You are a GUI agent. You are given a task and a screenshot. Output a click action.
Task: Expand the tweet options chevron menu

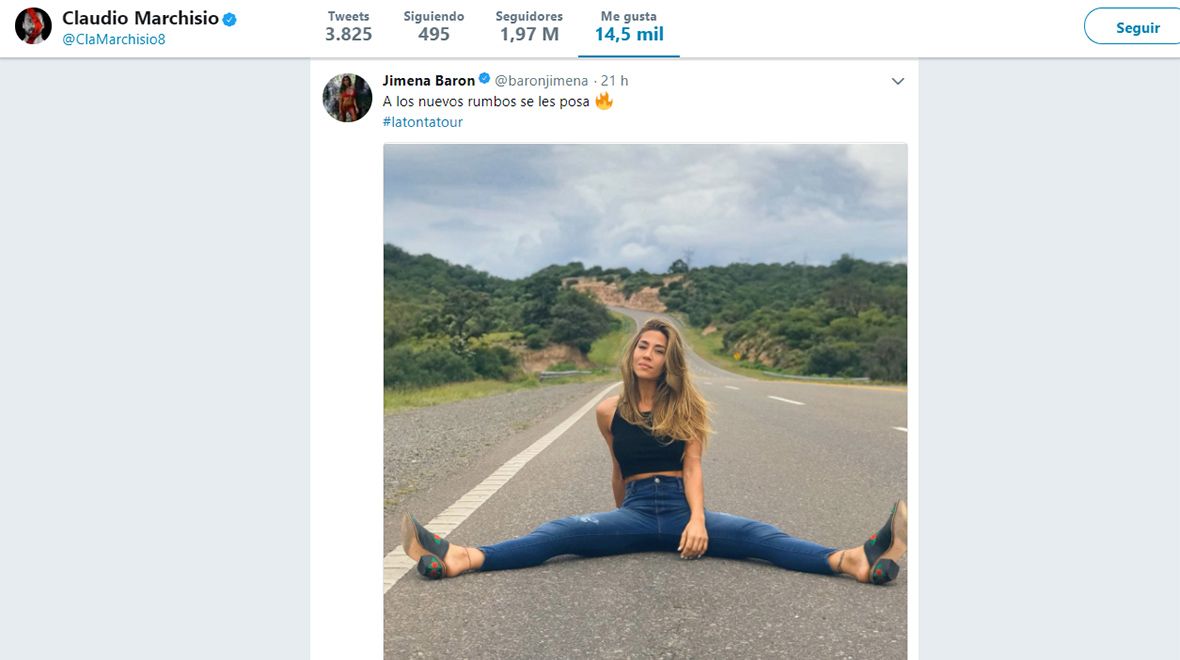tap(897, 81)
